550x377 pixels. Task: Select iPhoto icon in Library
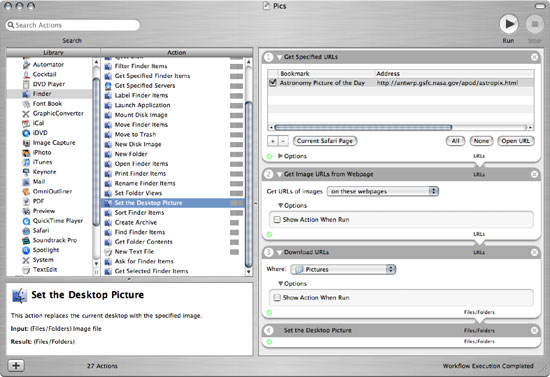pyautogui.click(x=26, y=153)
